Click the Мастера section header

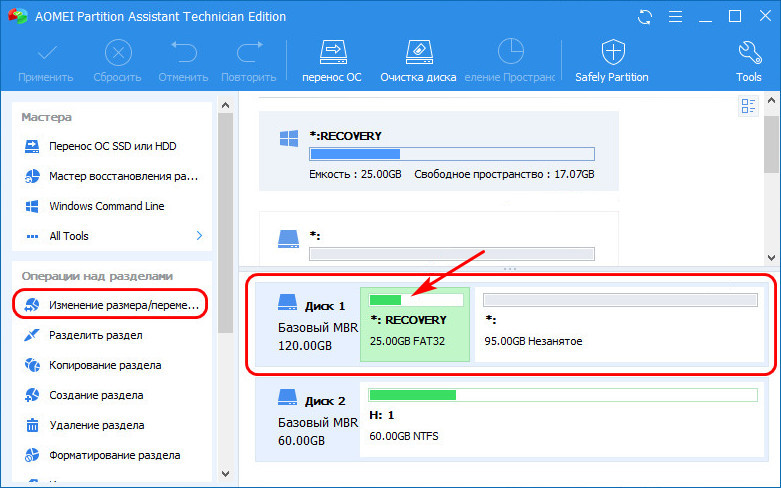click(46, 117)
